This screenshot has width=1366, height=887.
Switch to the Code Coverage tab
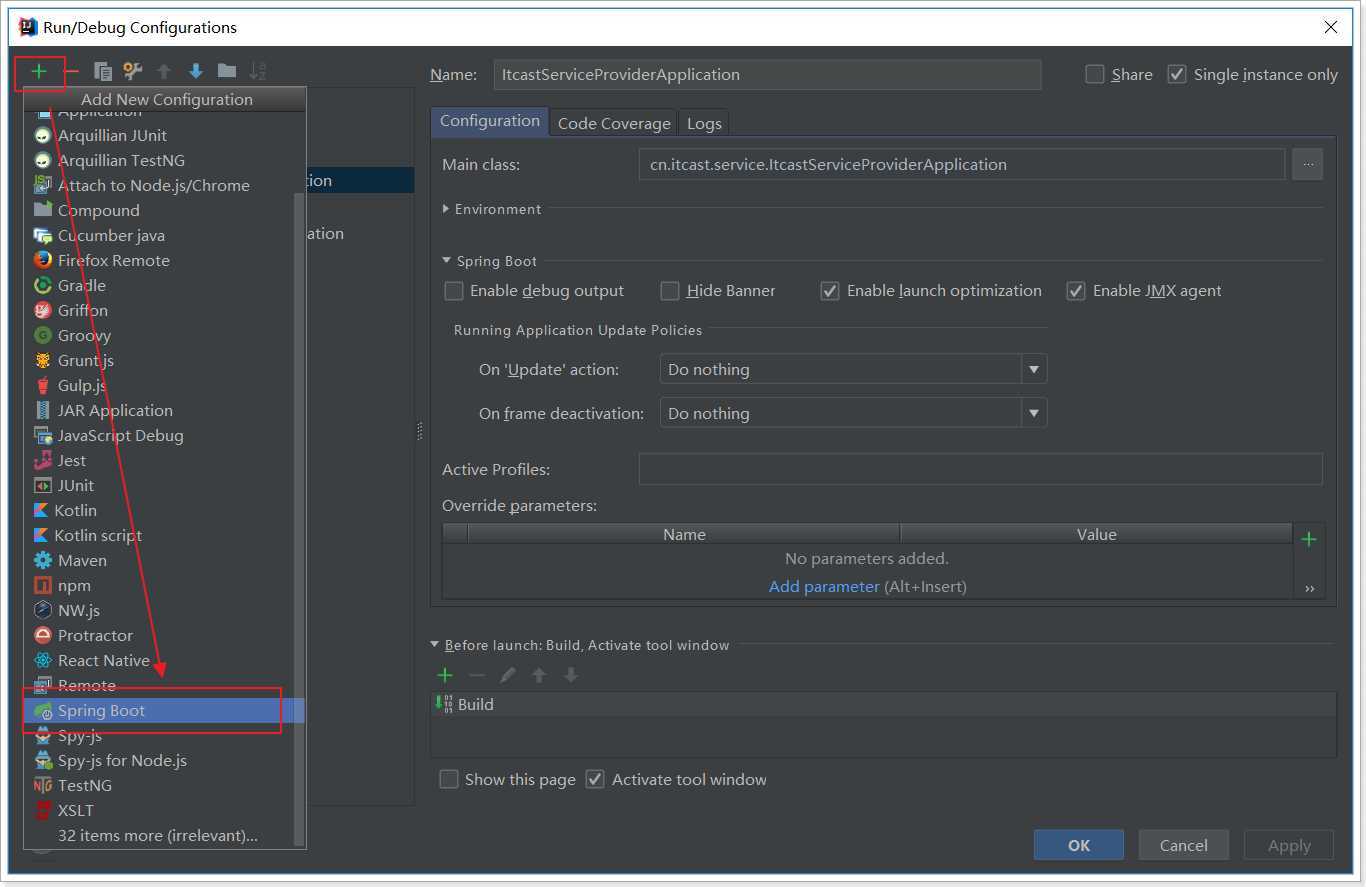click(614, 123)
